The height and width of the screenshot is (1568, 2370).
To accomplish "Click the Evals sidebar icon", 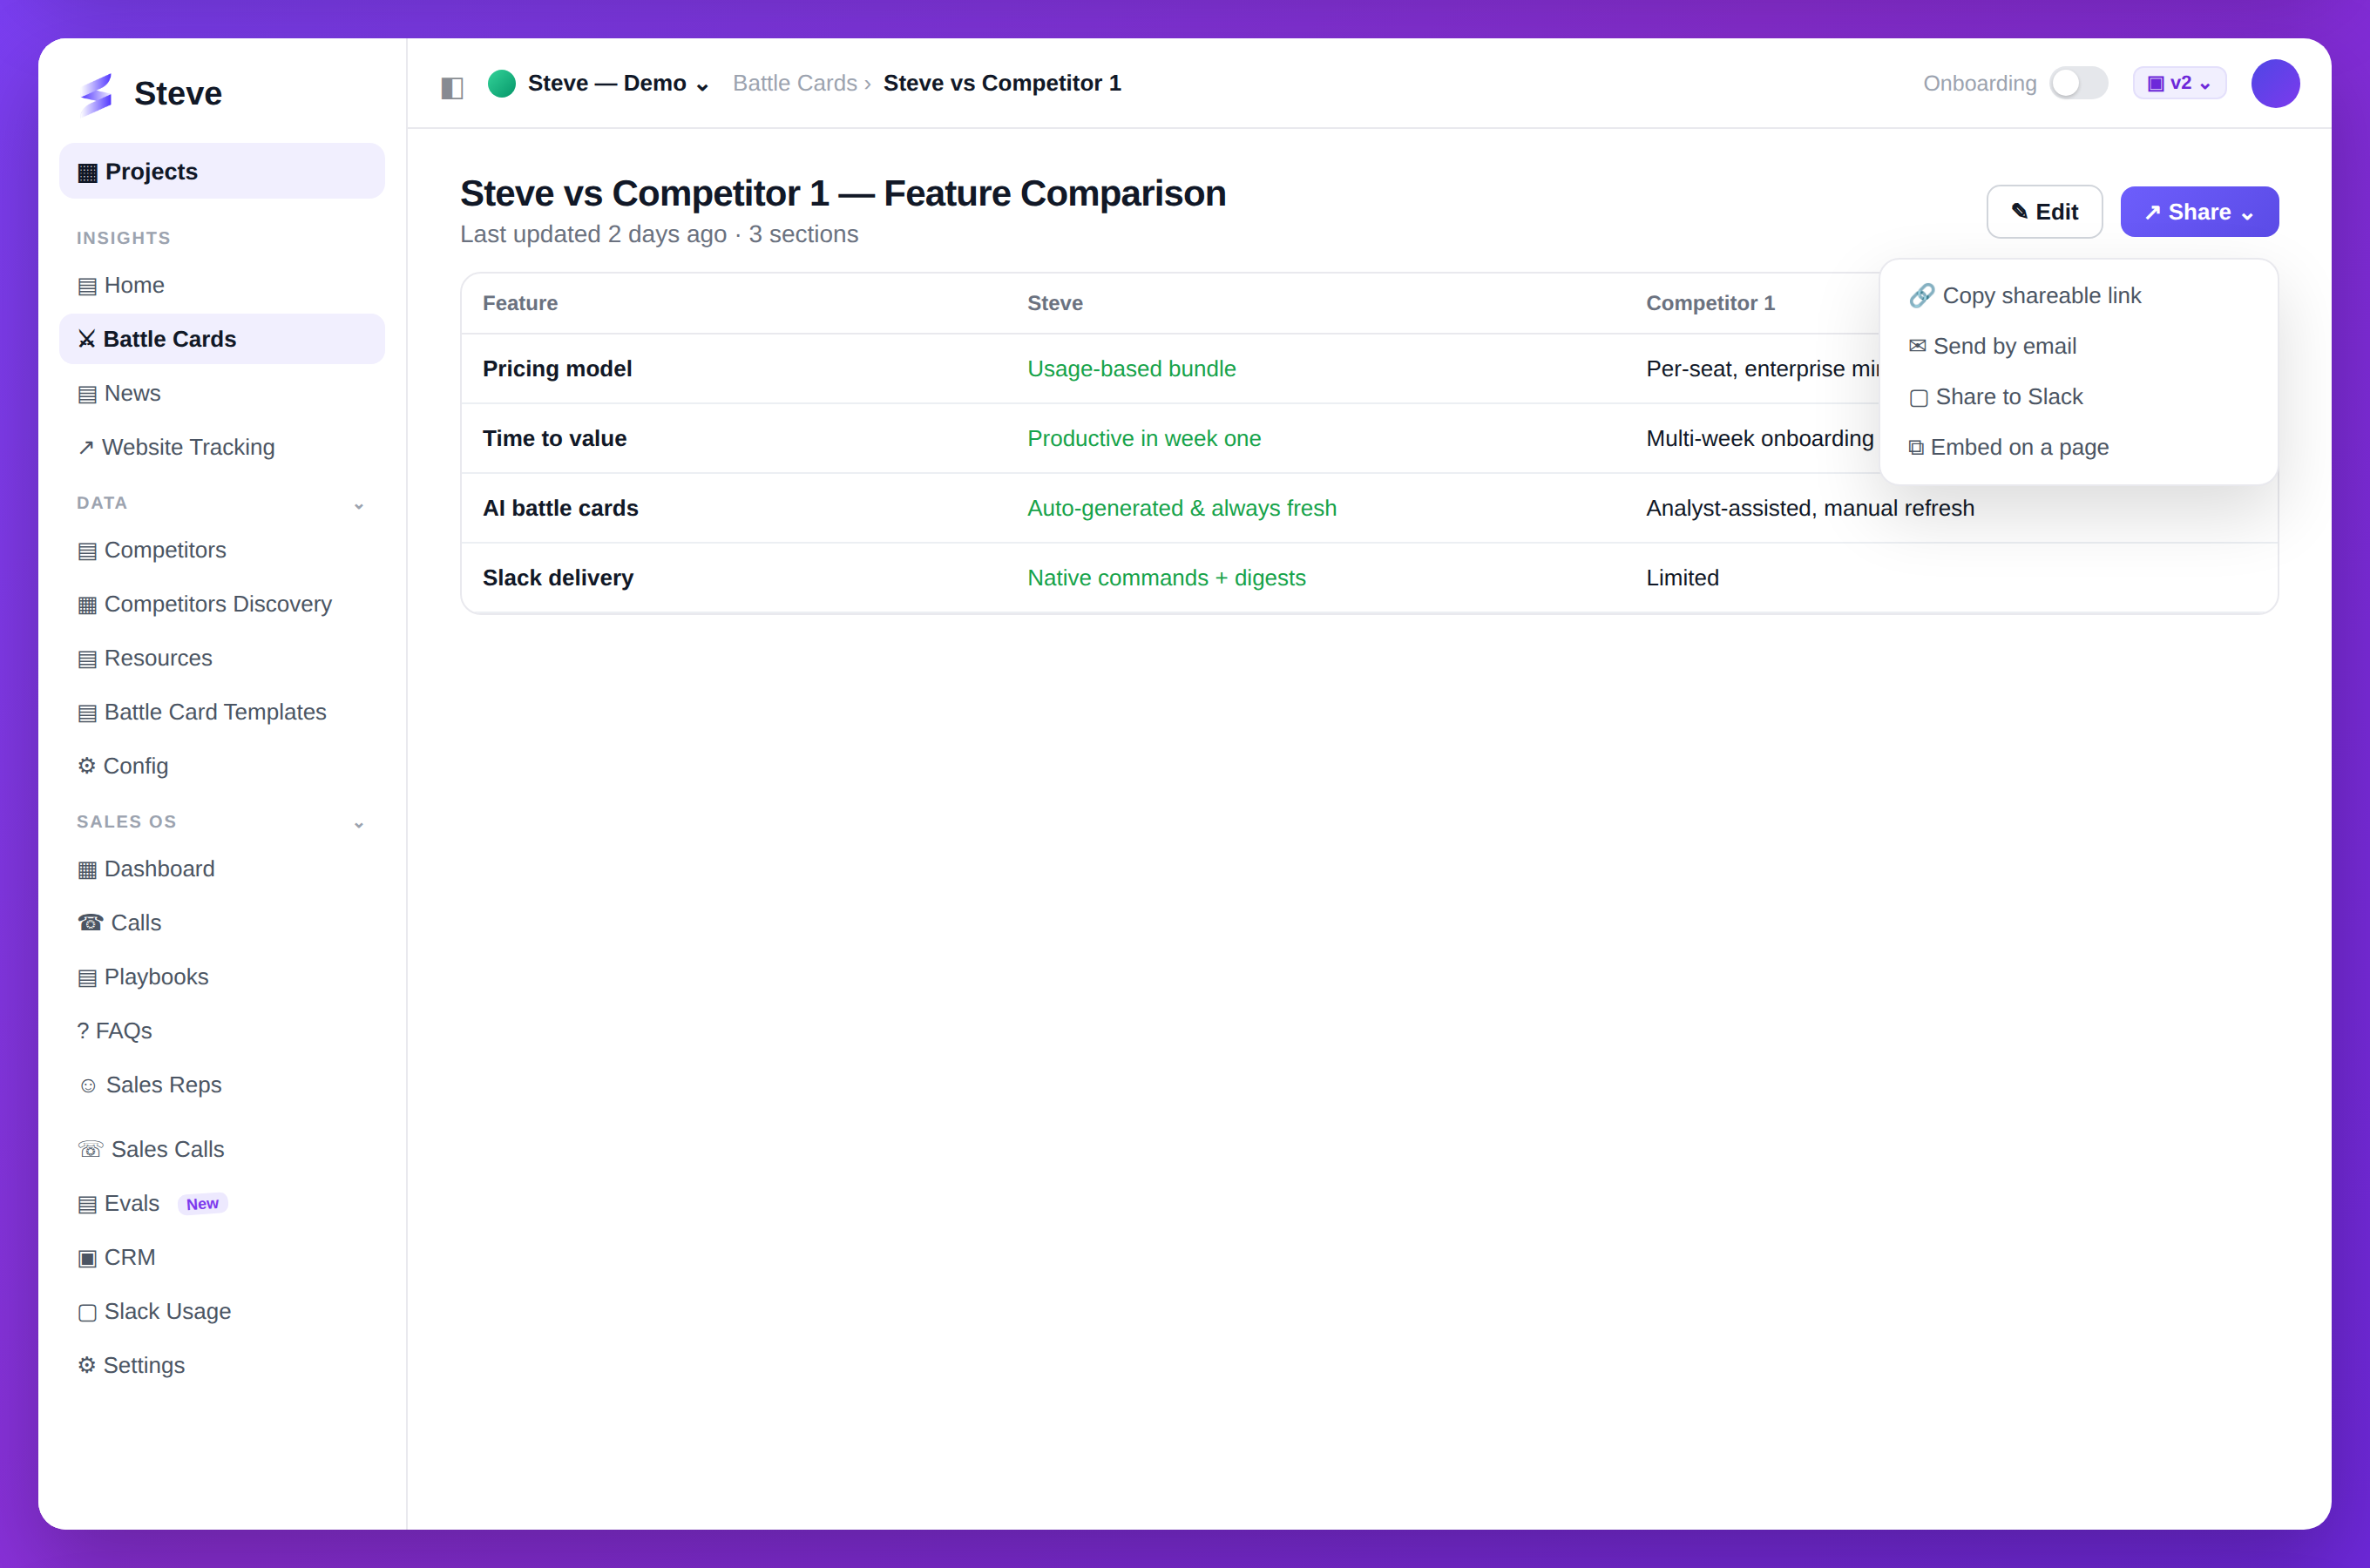I will coord(87,1205).
